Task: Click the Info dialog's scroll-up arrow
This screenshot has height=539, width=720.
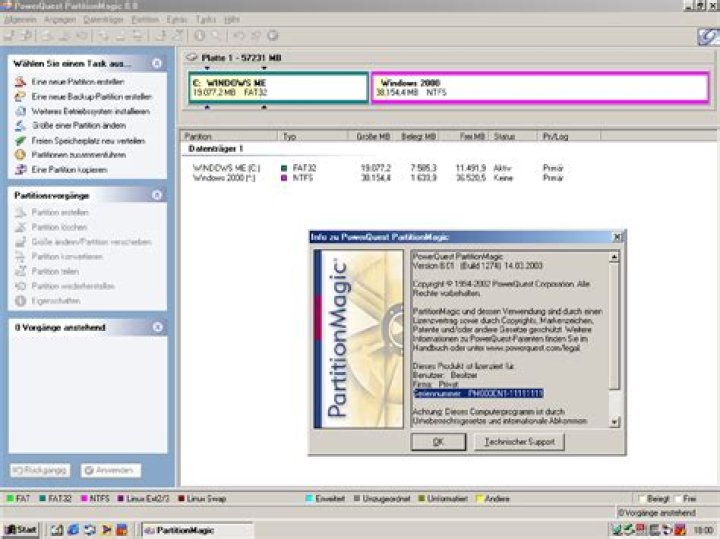Action: point(614,257)
